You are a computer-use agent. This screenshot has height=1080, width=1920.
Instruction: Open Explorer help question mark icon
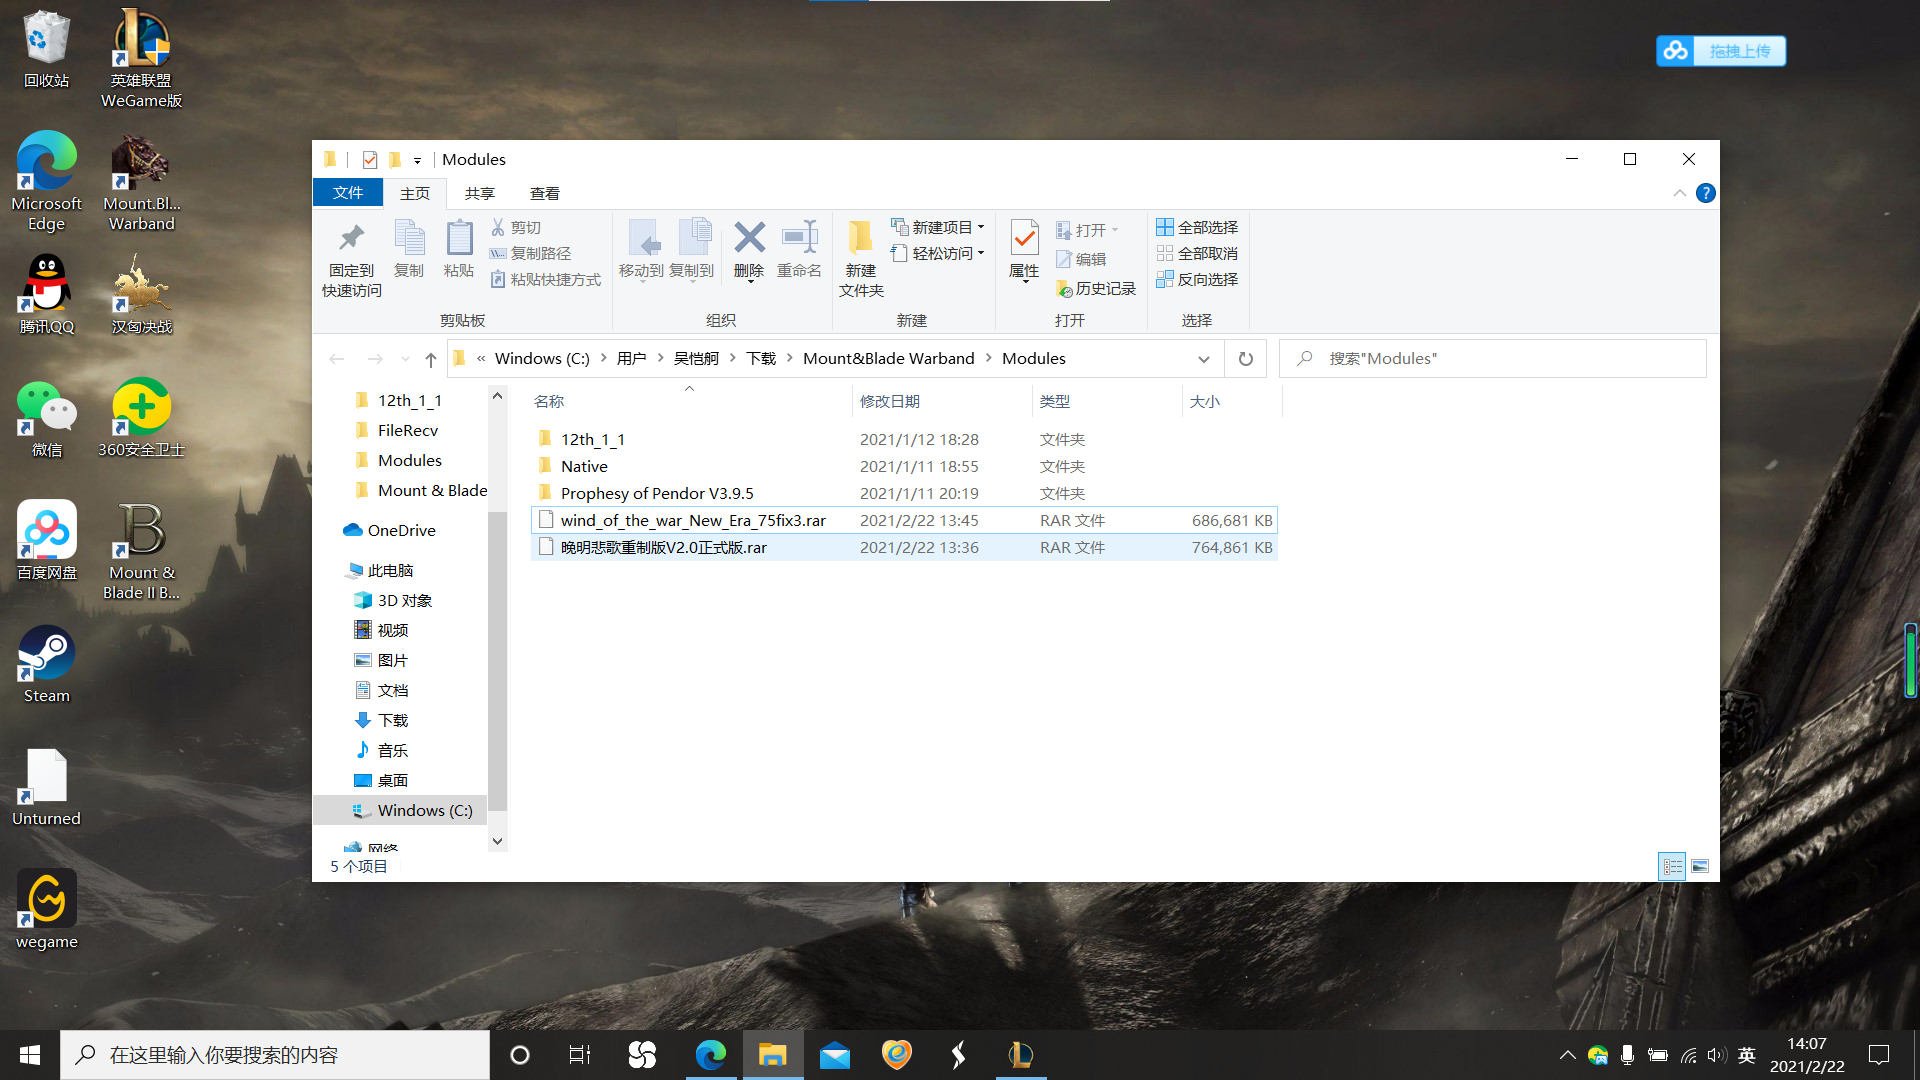[1706, 193]
